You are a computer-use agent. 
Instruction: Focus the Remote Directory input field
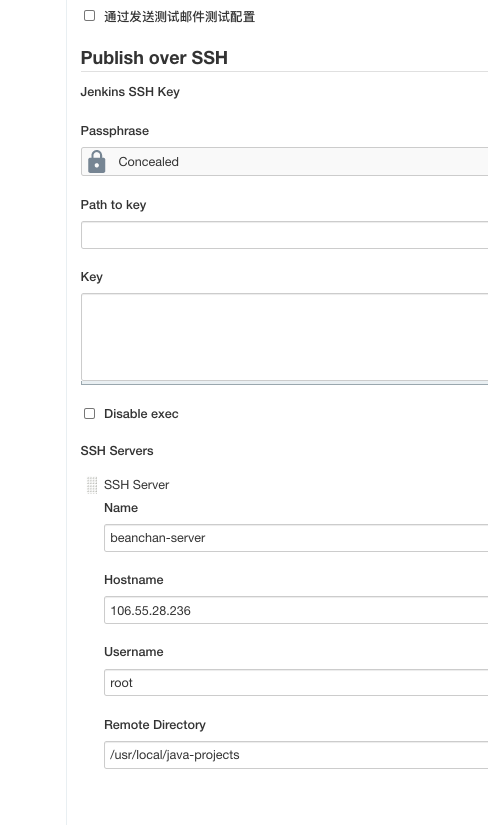(x=296, y=755)
